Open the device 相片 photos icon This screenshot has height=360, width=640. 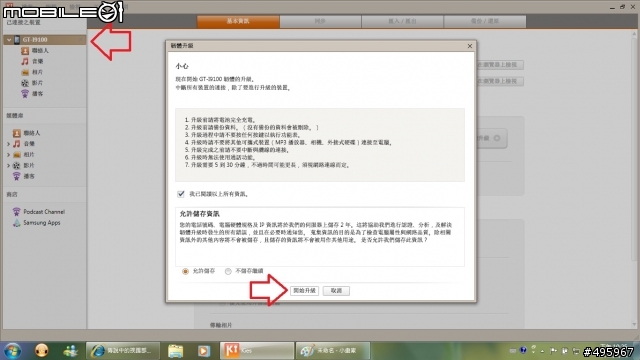[x=25, y=72]
